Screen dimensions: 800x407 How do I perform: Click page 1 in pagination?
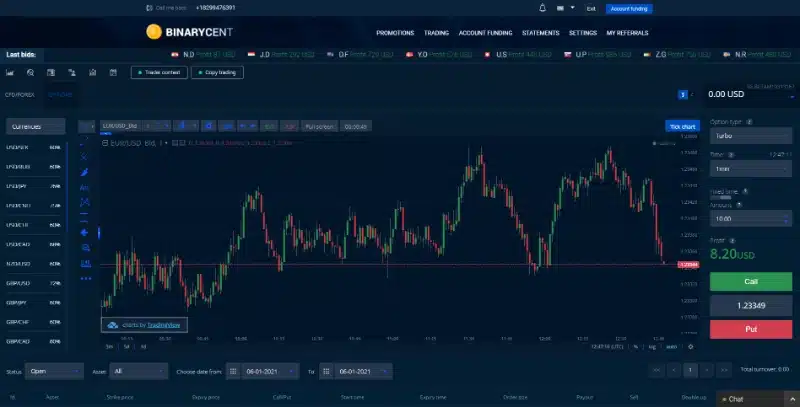click(x=690, y=370)
